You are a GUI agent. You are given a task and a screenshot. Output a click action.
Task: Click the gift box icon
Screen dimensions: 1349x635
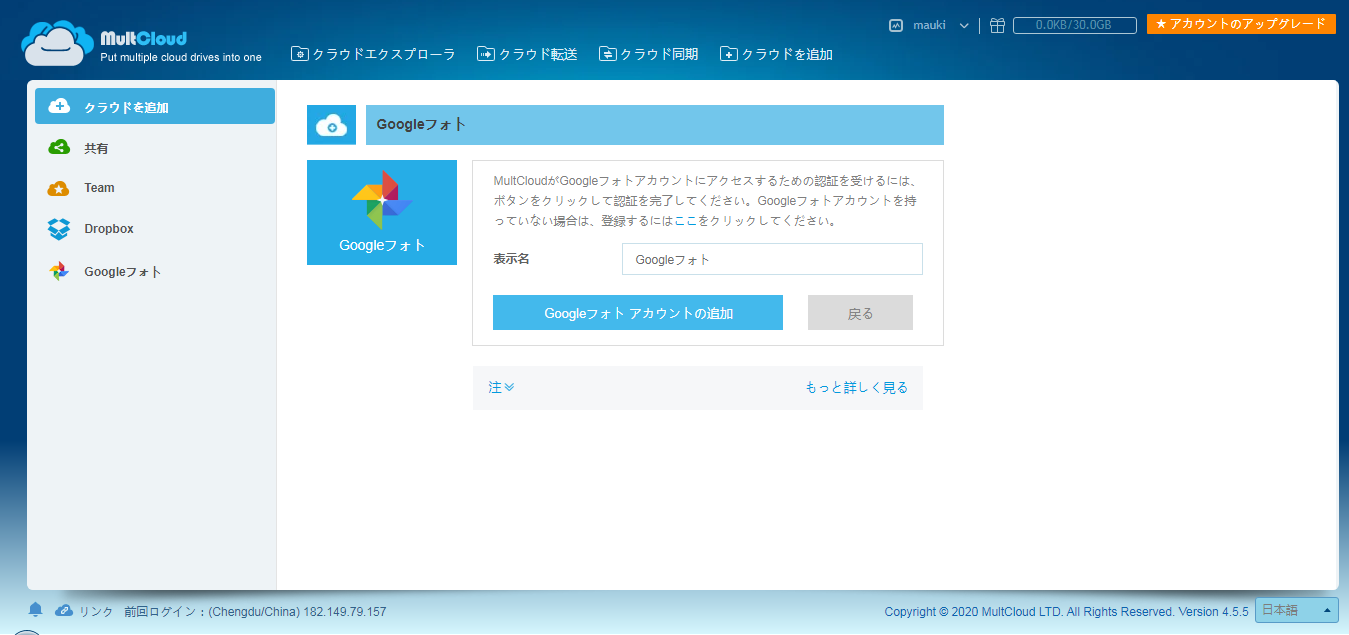(997, 26)
